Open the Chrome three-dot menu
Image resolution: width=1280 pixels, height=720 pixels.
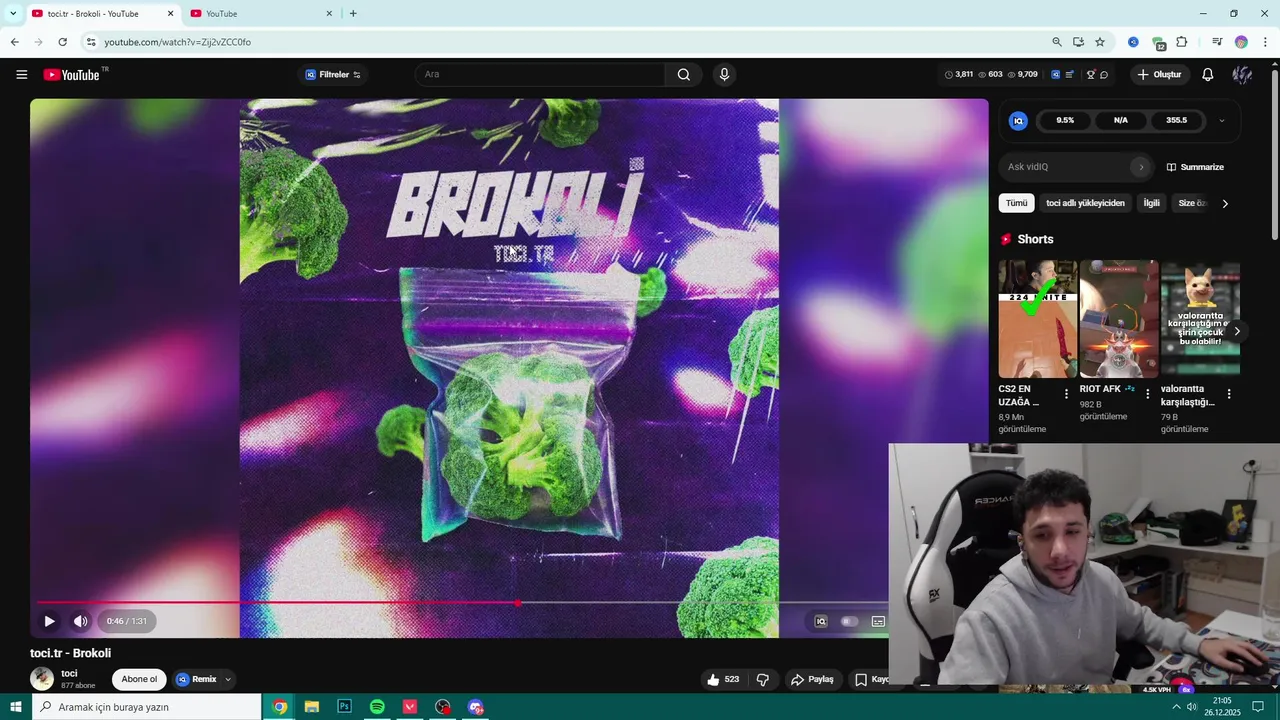(1265, 42)
